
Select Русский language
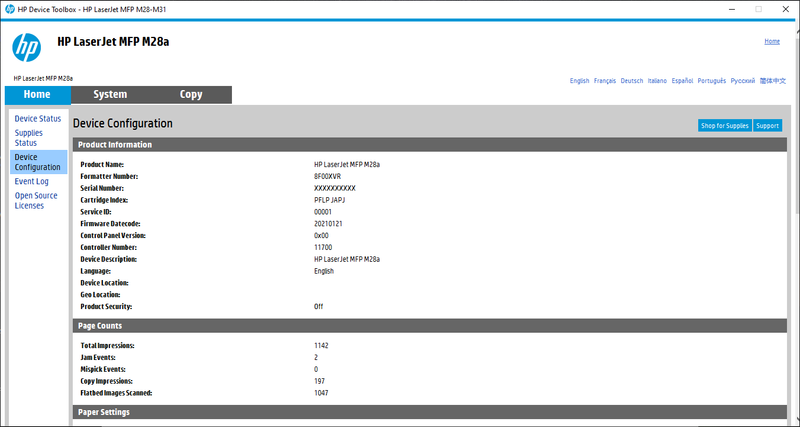[742, 81]
